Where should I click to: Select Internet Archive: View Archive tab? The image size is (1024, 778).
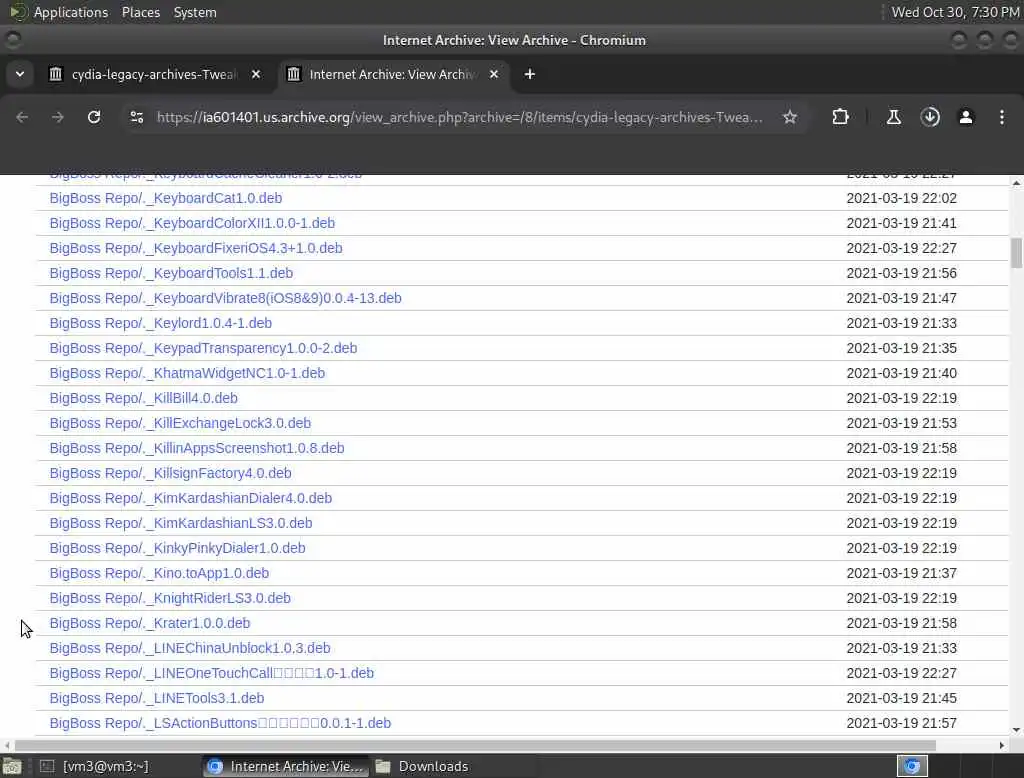(392, 74)
